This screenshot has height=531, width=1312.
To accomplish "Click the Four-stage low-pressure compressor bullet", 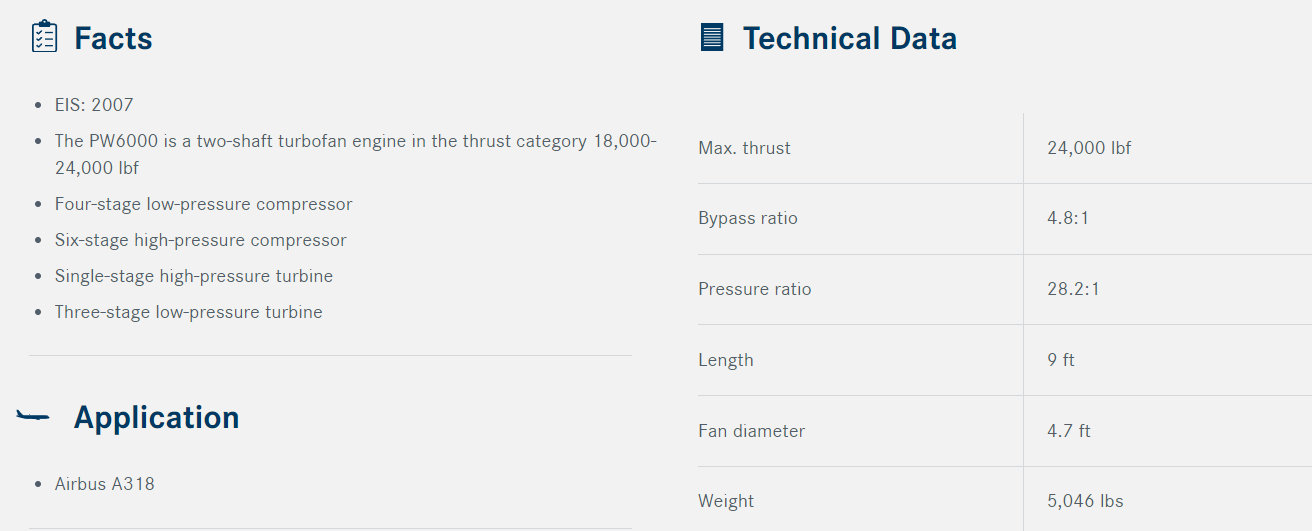I will click(x=204, y=204).
